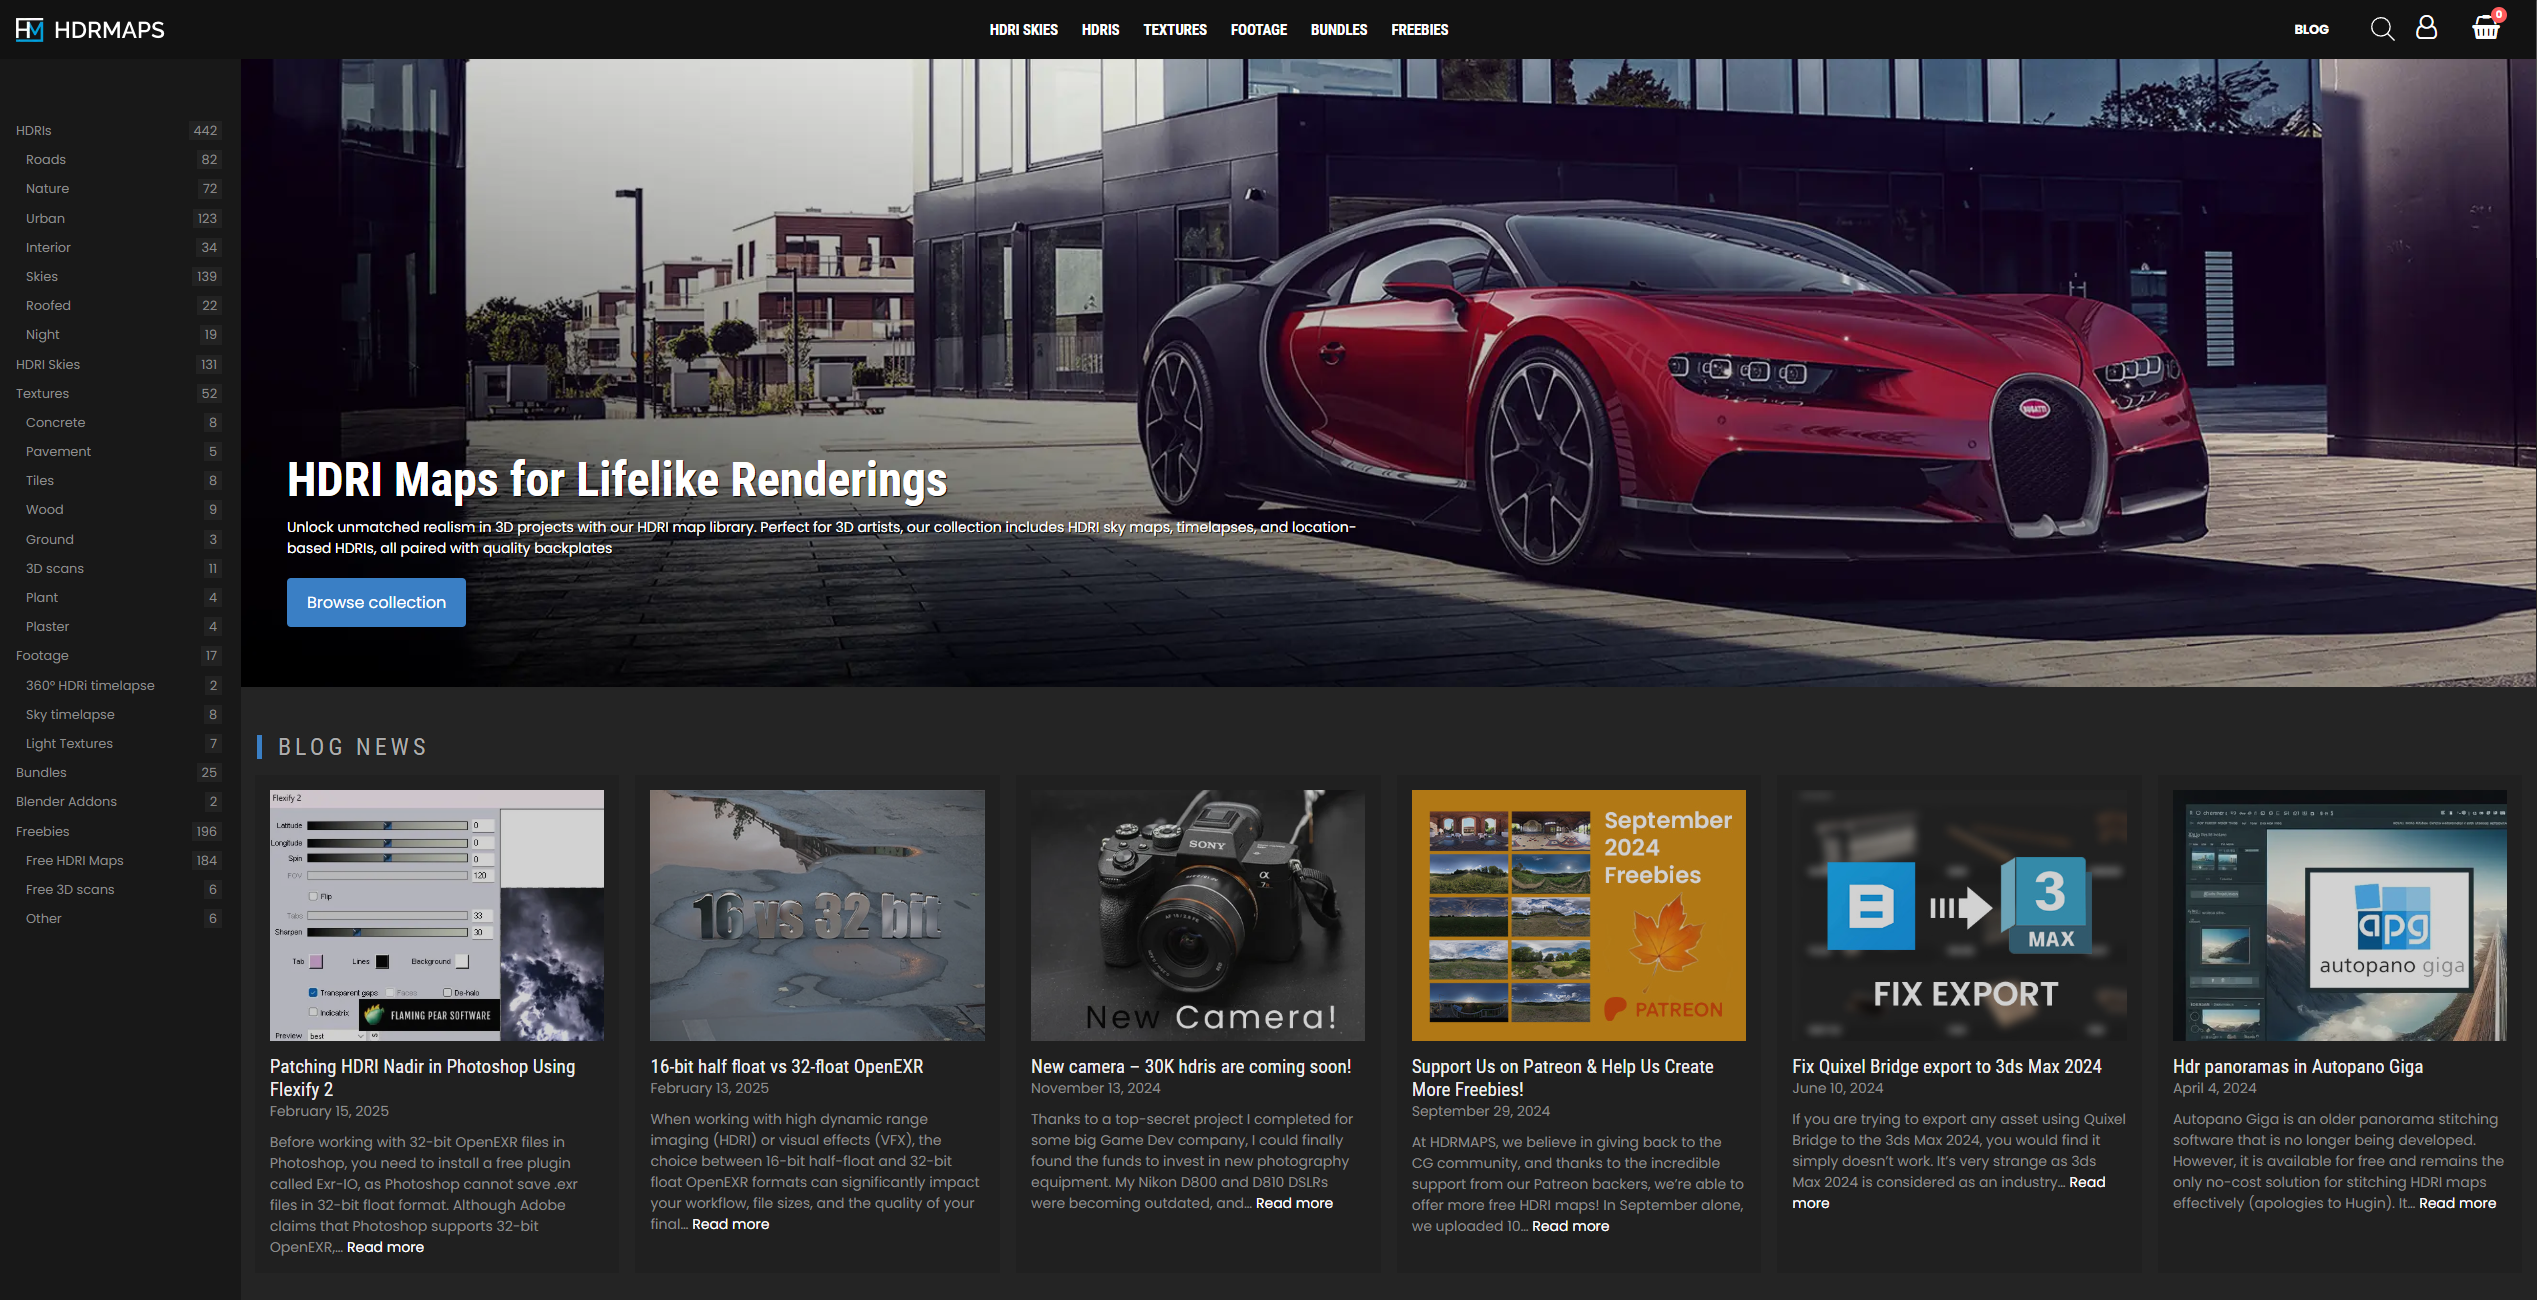Screen dimensions: 2537x1300
Task: Open the 16 vs 32 bit thumbnail
Action: (817, 915)
